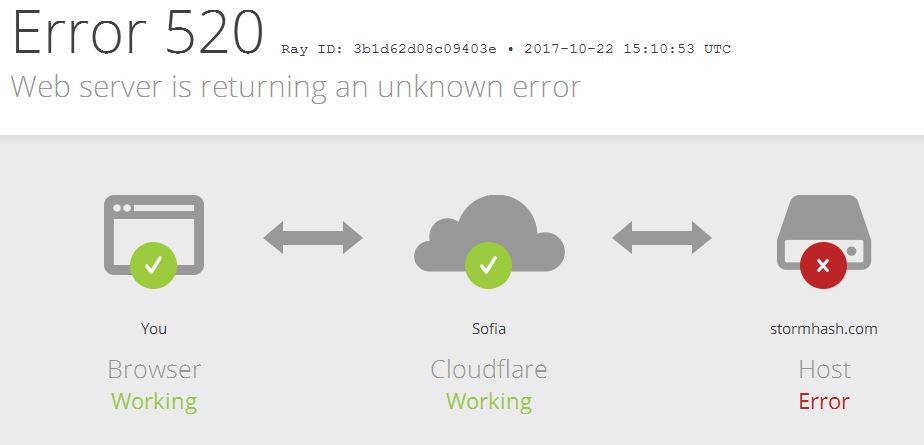
Task: Click the Host heading text
Action: tap(824, 370)
